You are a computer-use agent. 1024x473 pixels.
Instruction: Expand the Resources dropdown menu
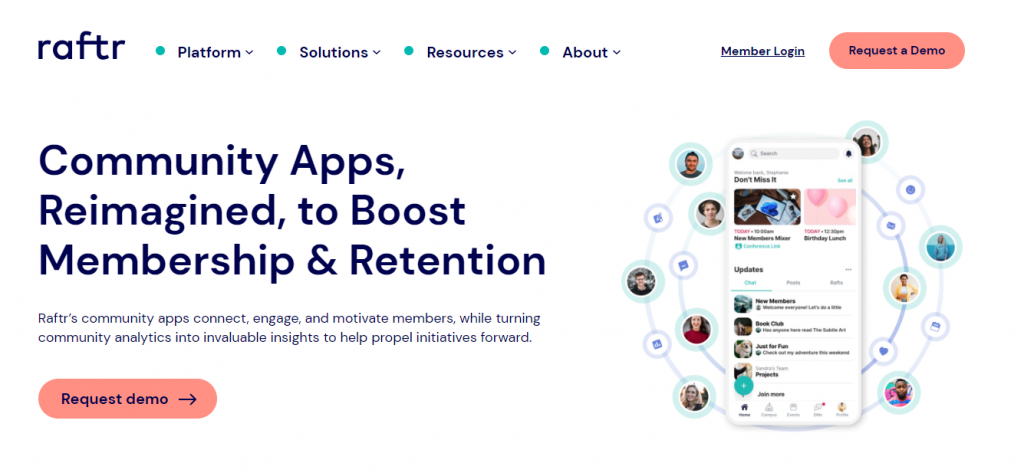[471, 52]
